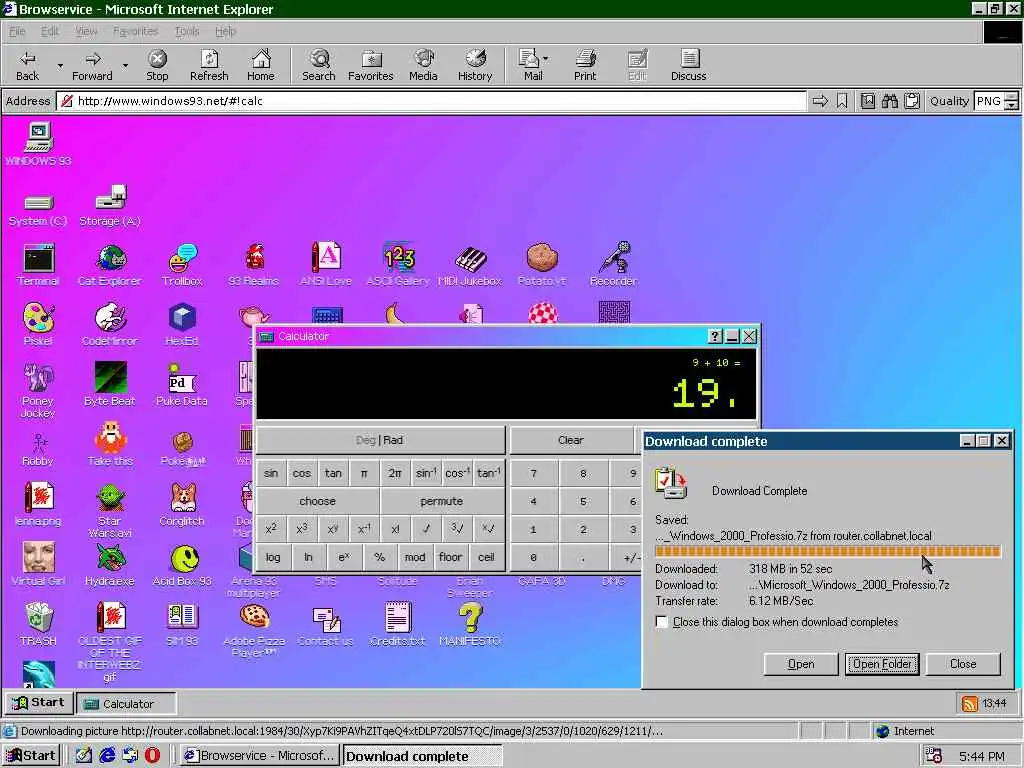Click Close button in download dialog

pyautogui.click(x=963, y=664)
